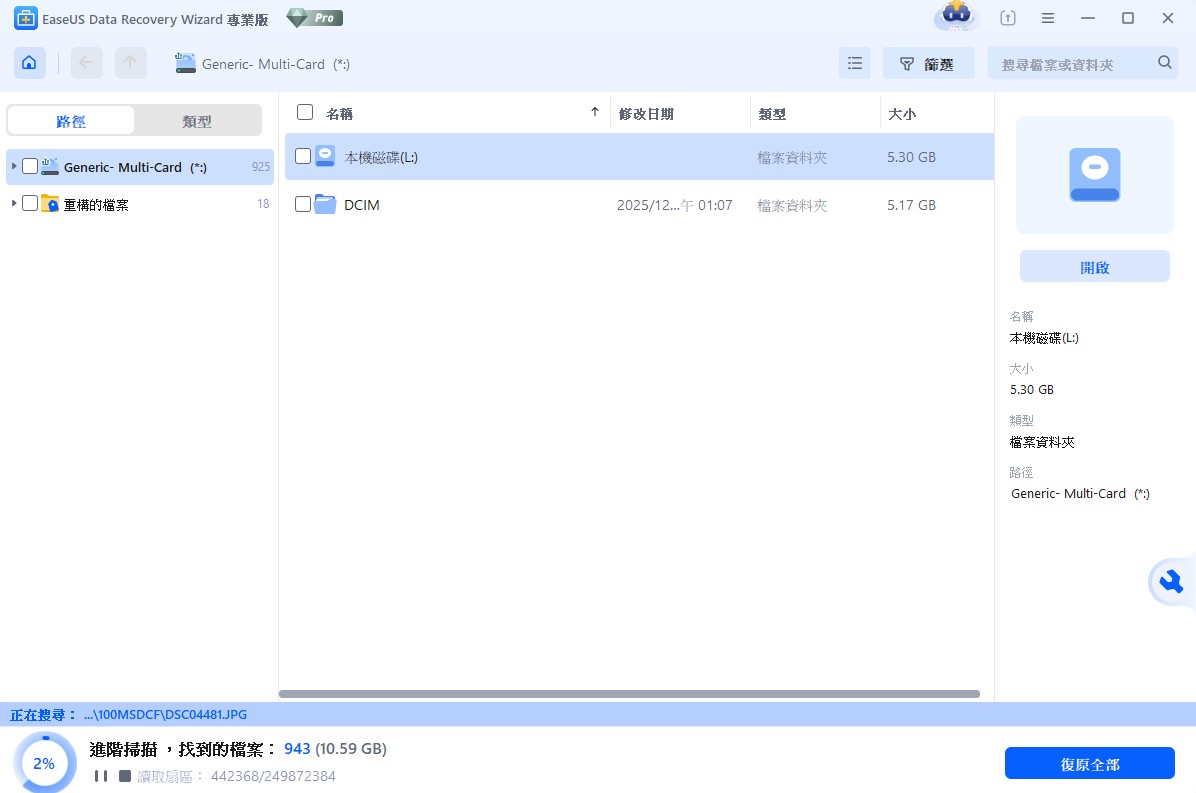Viewport: 1196px width, 793px height.
Task: Check the DCIM row checkbox
Action: click(x=303, y=204)
